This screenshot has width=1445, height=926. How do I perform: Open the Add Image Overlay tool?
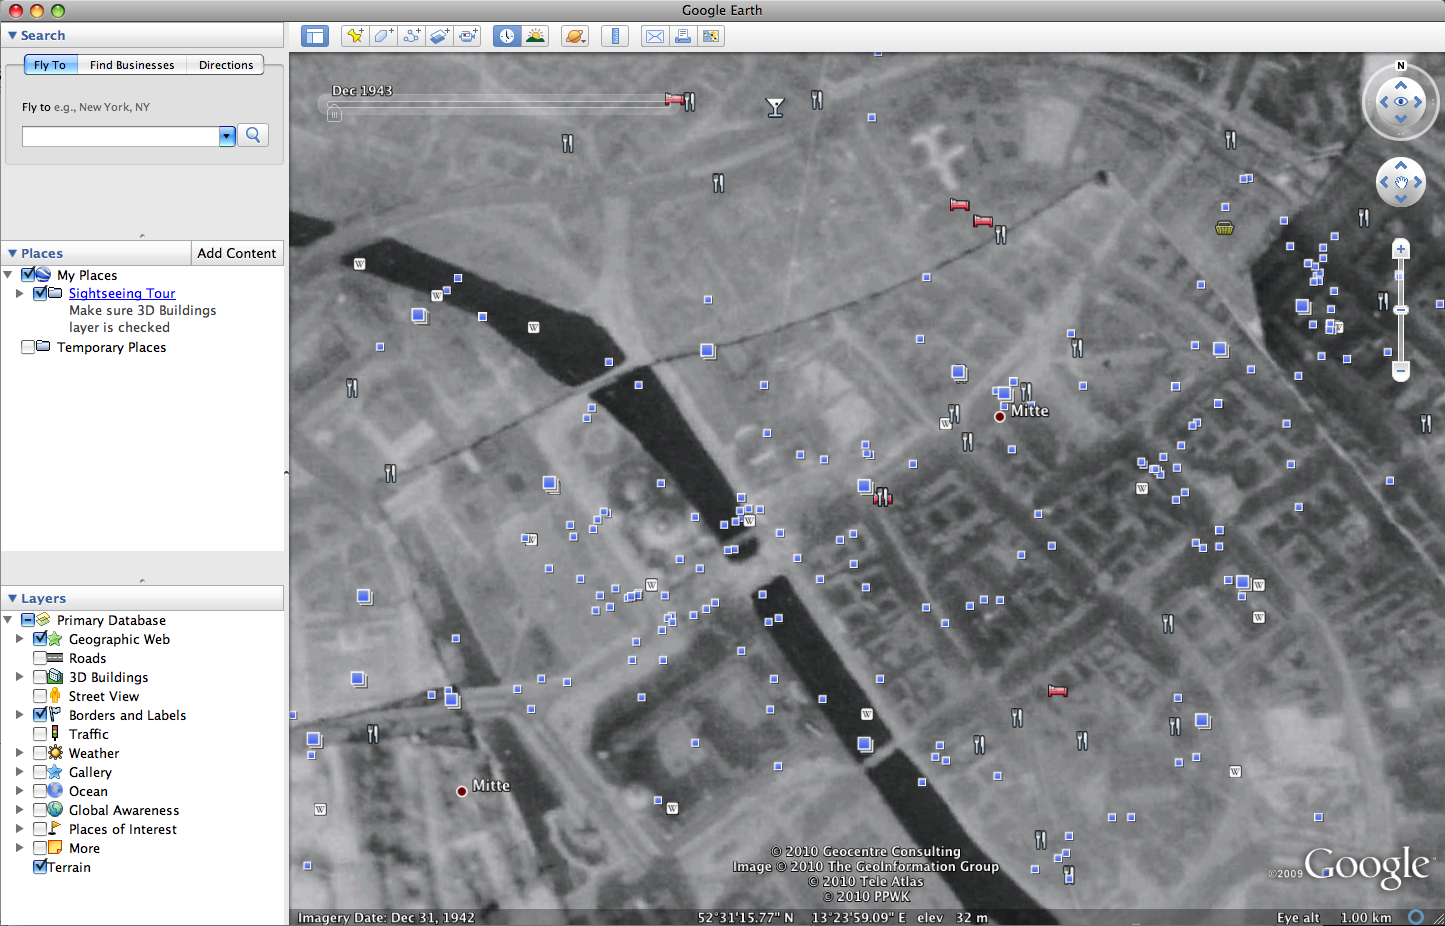[439, 36]
